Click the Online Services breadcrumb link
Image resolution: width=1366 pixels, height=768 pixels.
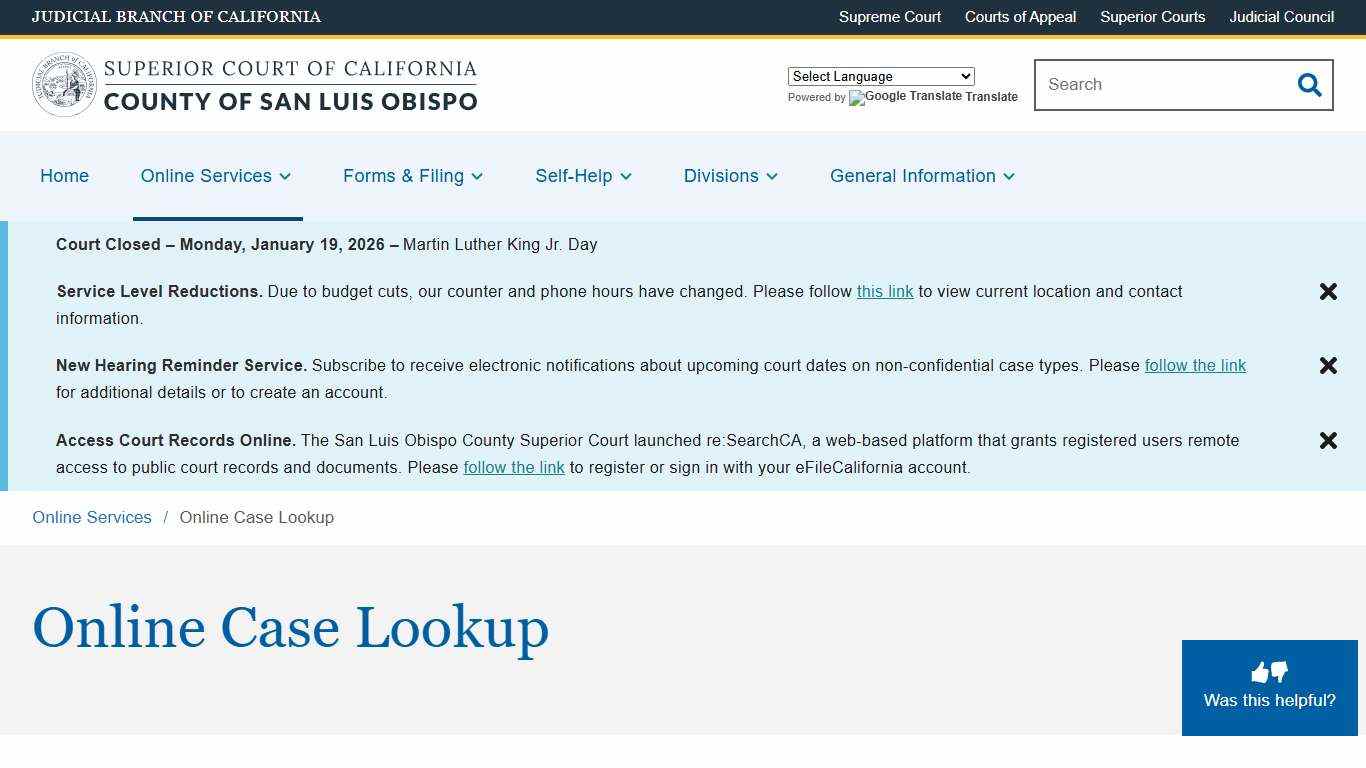(x=91, y=517)
